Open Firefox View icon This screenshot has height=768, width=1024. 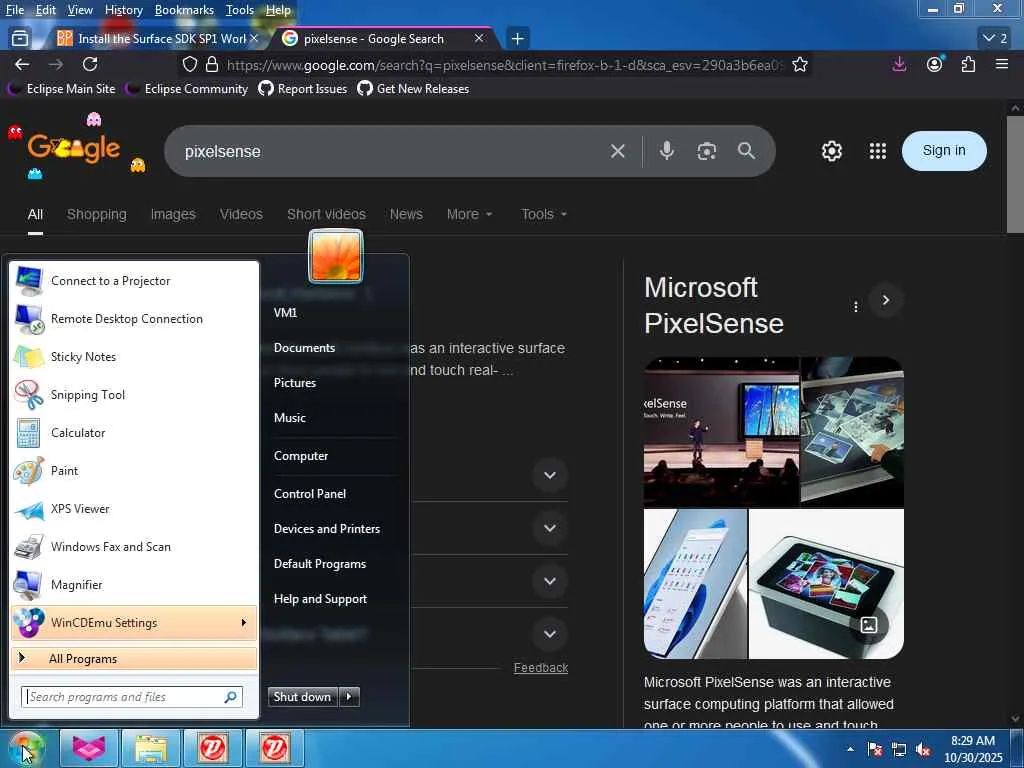(20, 39)
